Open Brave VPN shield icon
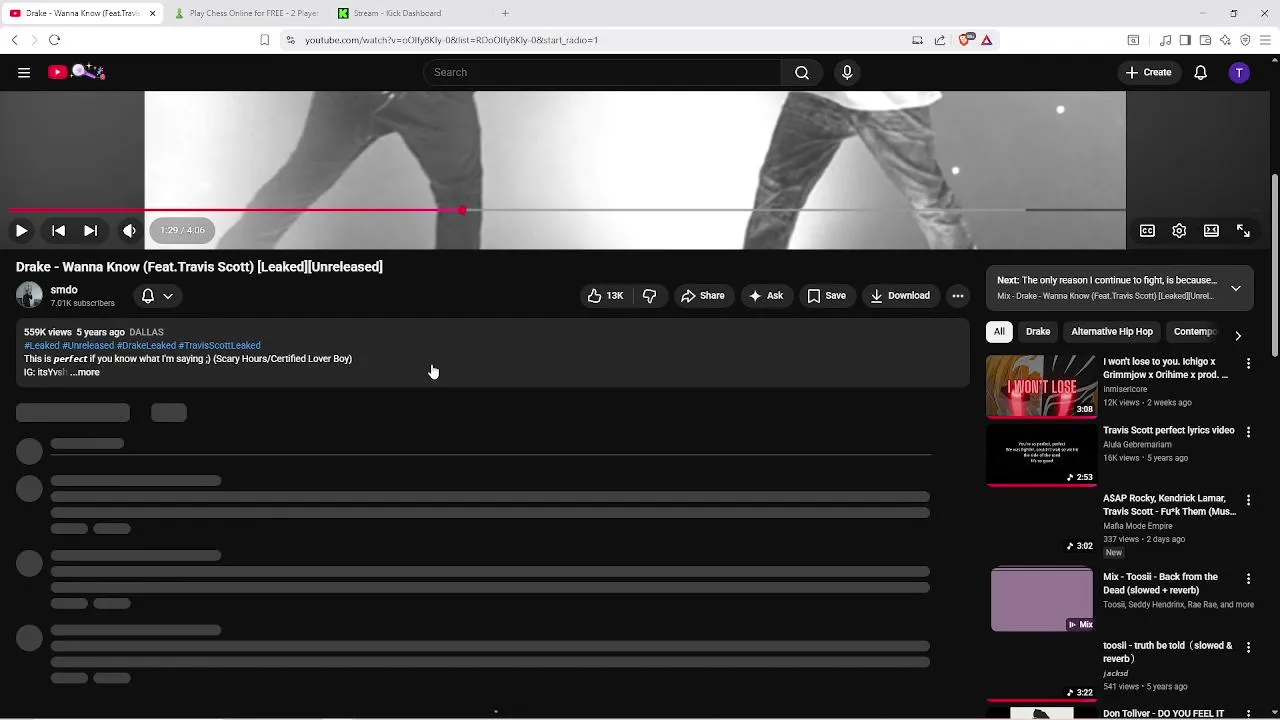The width and height of the screenshot is (1280, 720). point(1245,40)
